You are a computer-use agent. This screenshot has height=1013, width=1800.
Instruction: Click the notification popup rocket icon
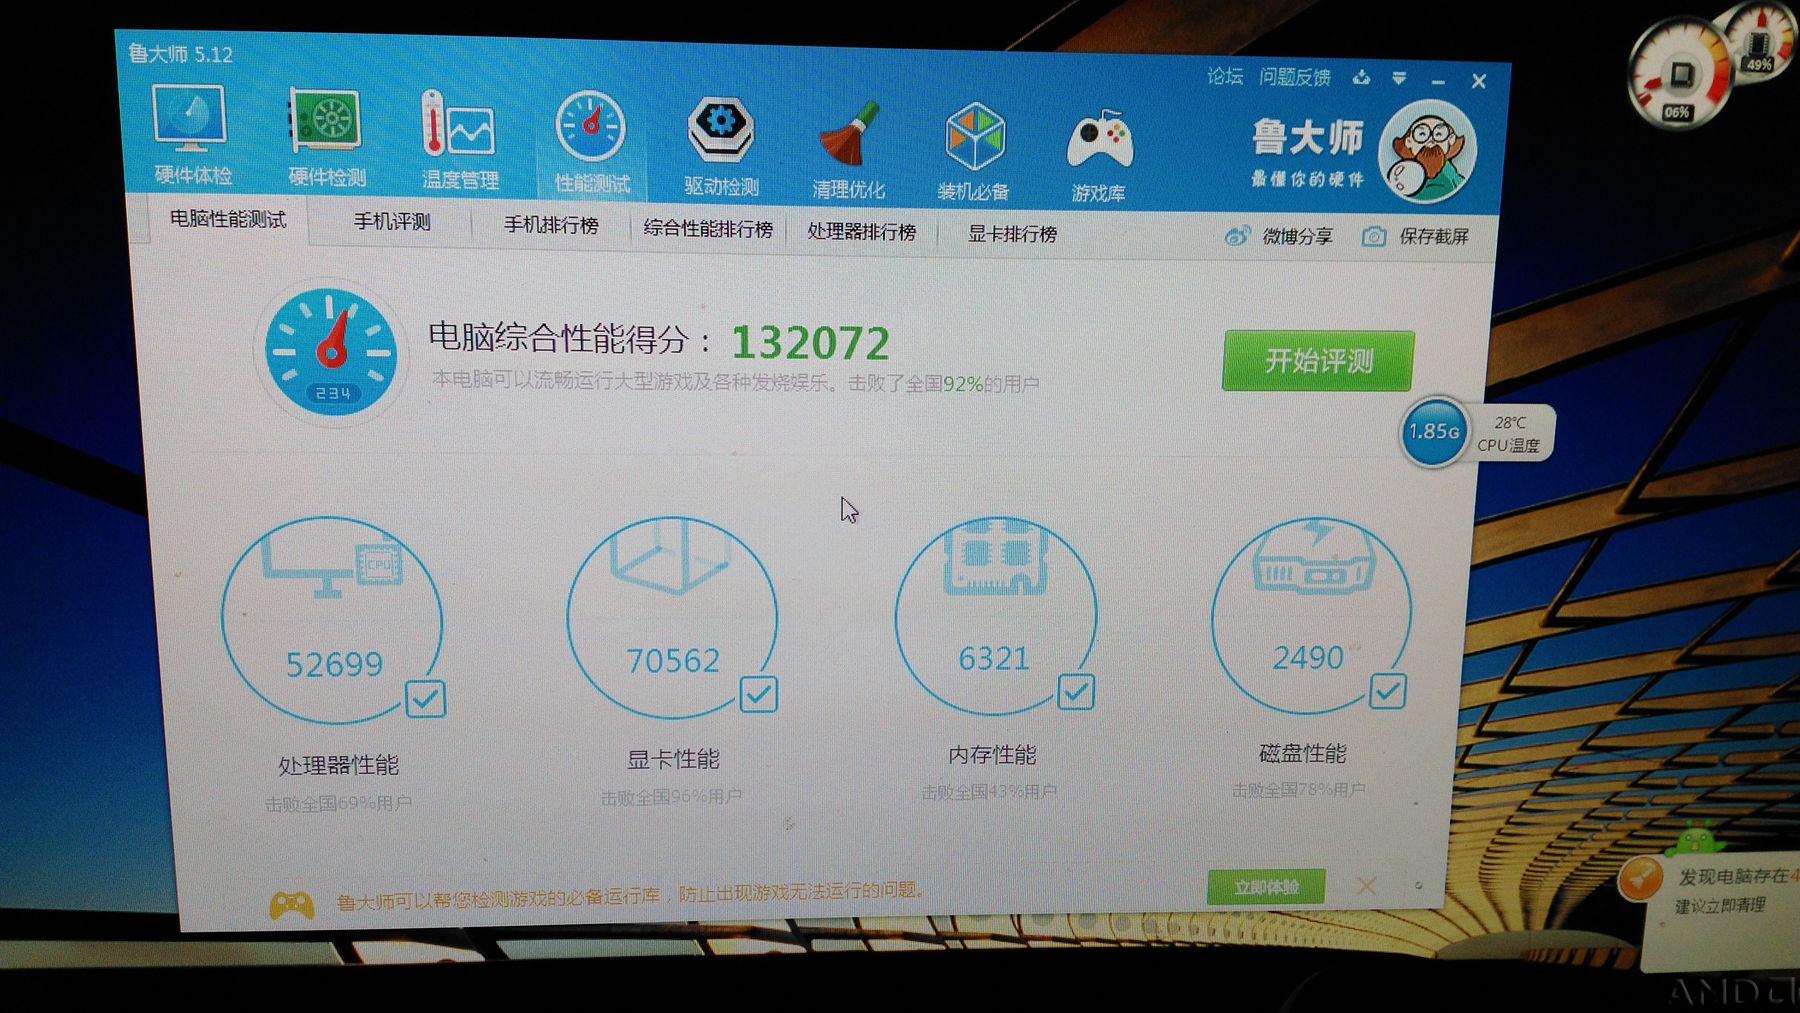pos(1640,878)
